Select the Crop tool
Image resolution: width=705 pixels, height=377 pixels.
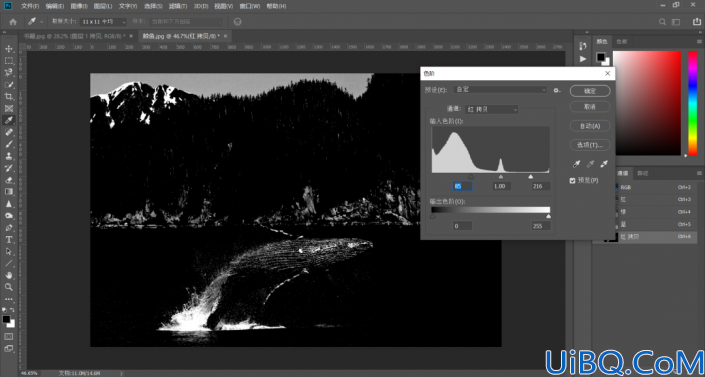point(9,96)
